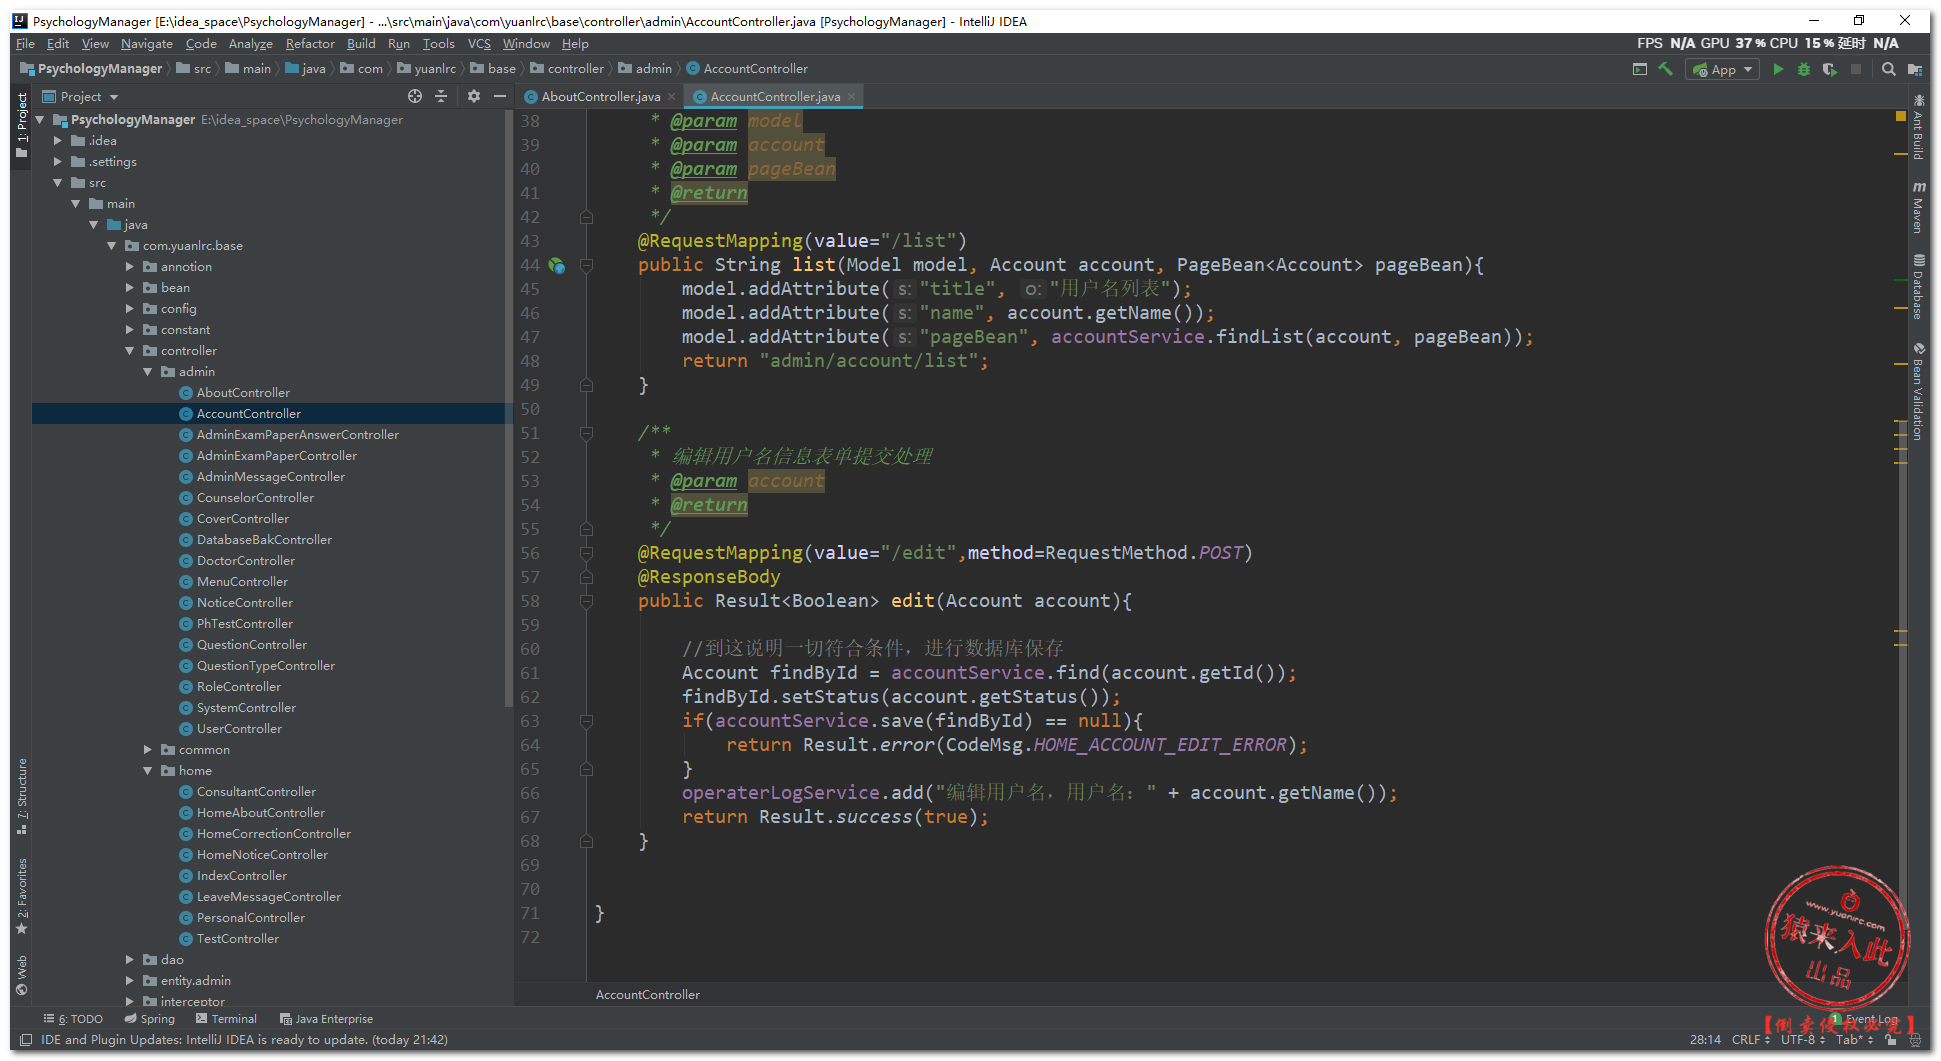Toggle fold marker at line 51 comment

tap(587, 433)
